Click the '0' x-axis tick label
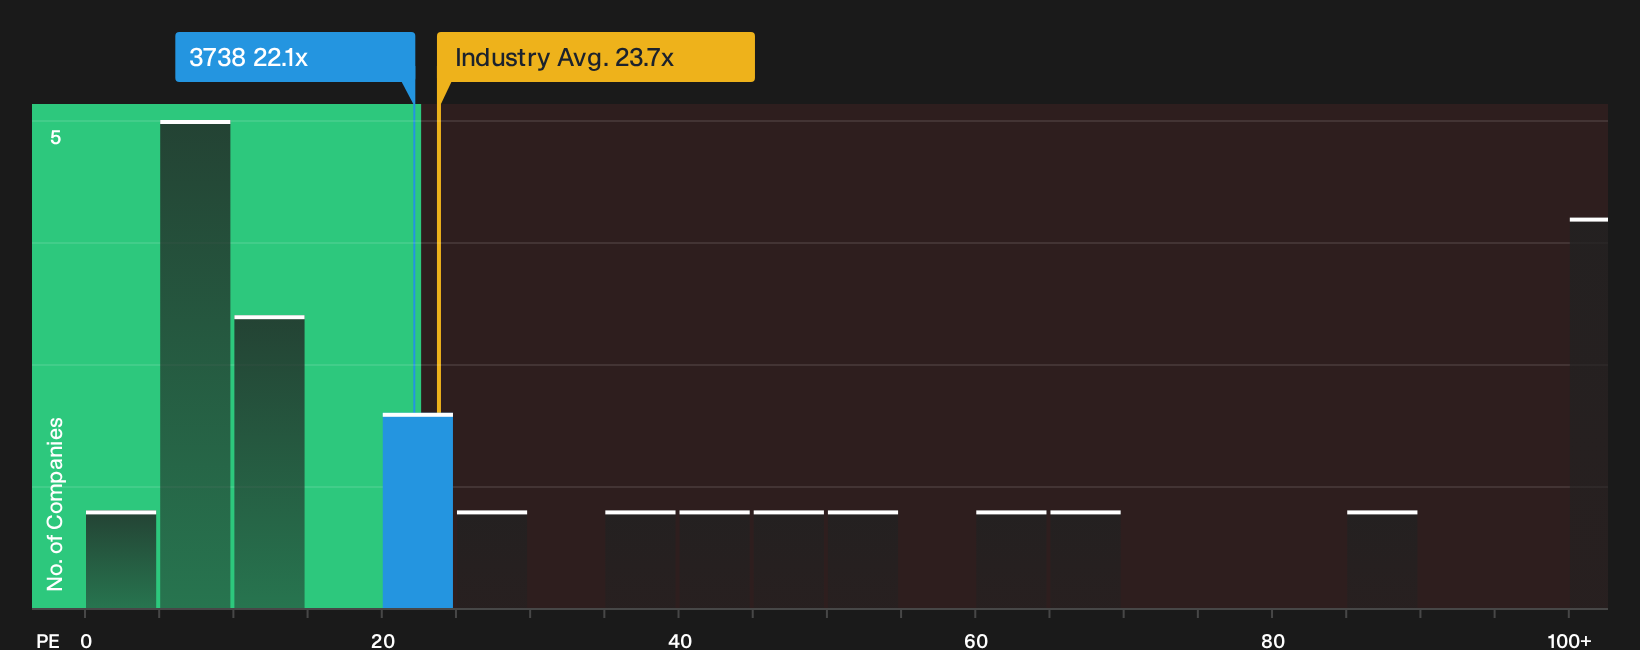 tap(86, 640)
